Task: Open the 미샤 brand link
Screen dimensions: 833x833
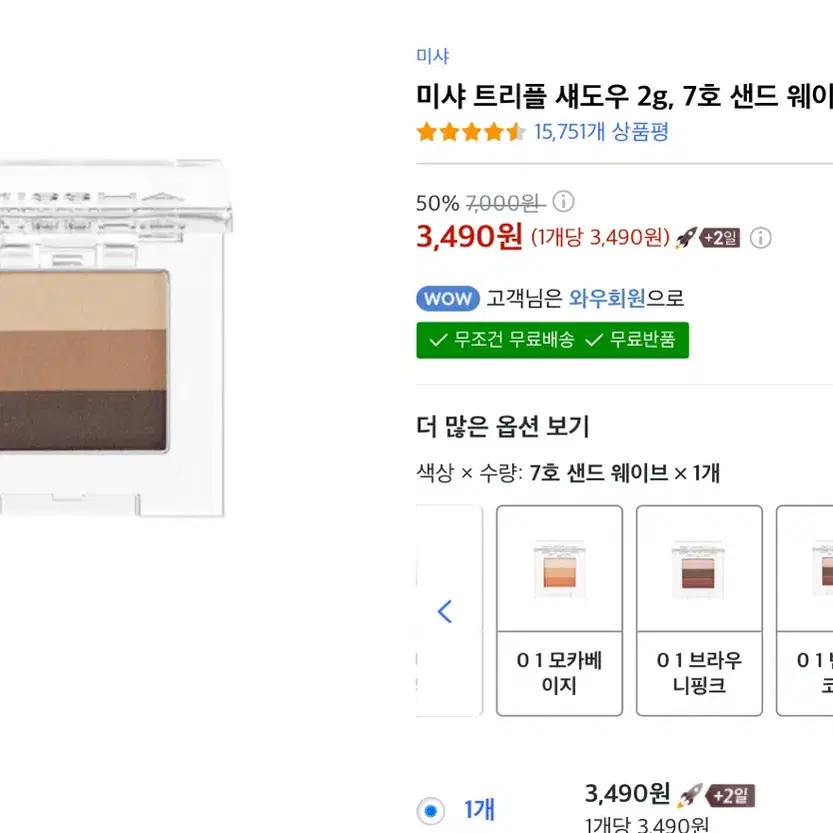Action: 432,56
